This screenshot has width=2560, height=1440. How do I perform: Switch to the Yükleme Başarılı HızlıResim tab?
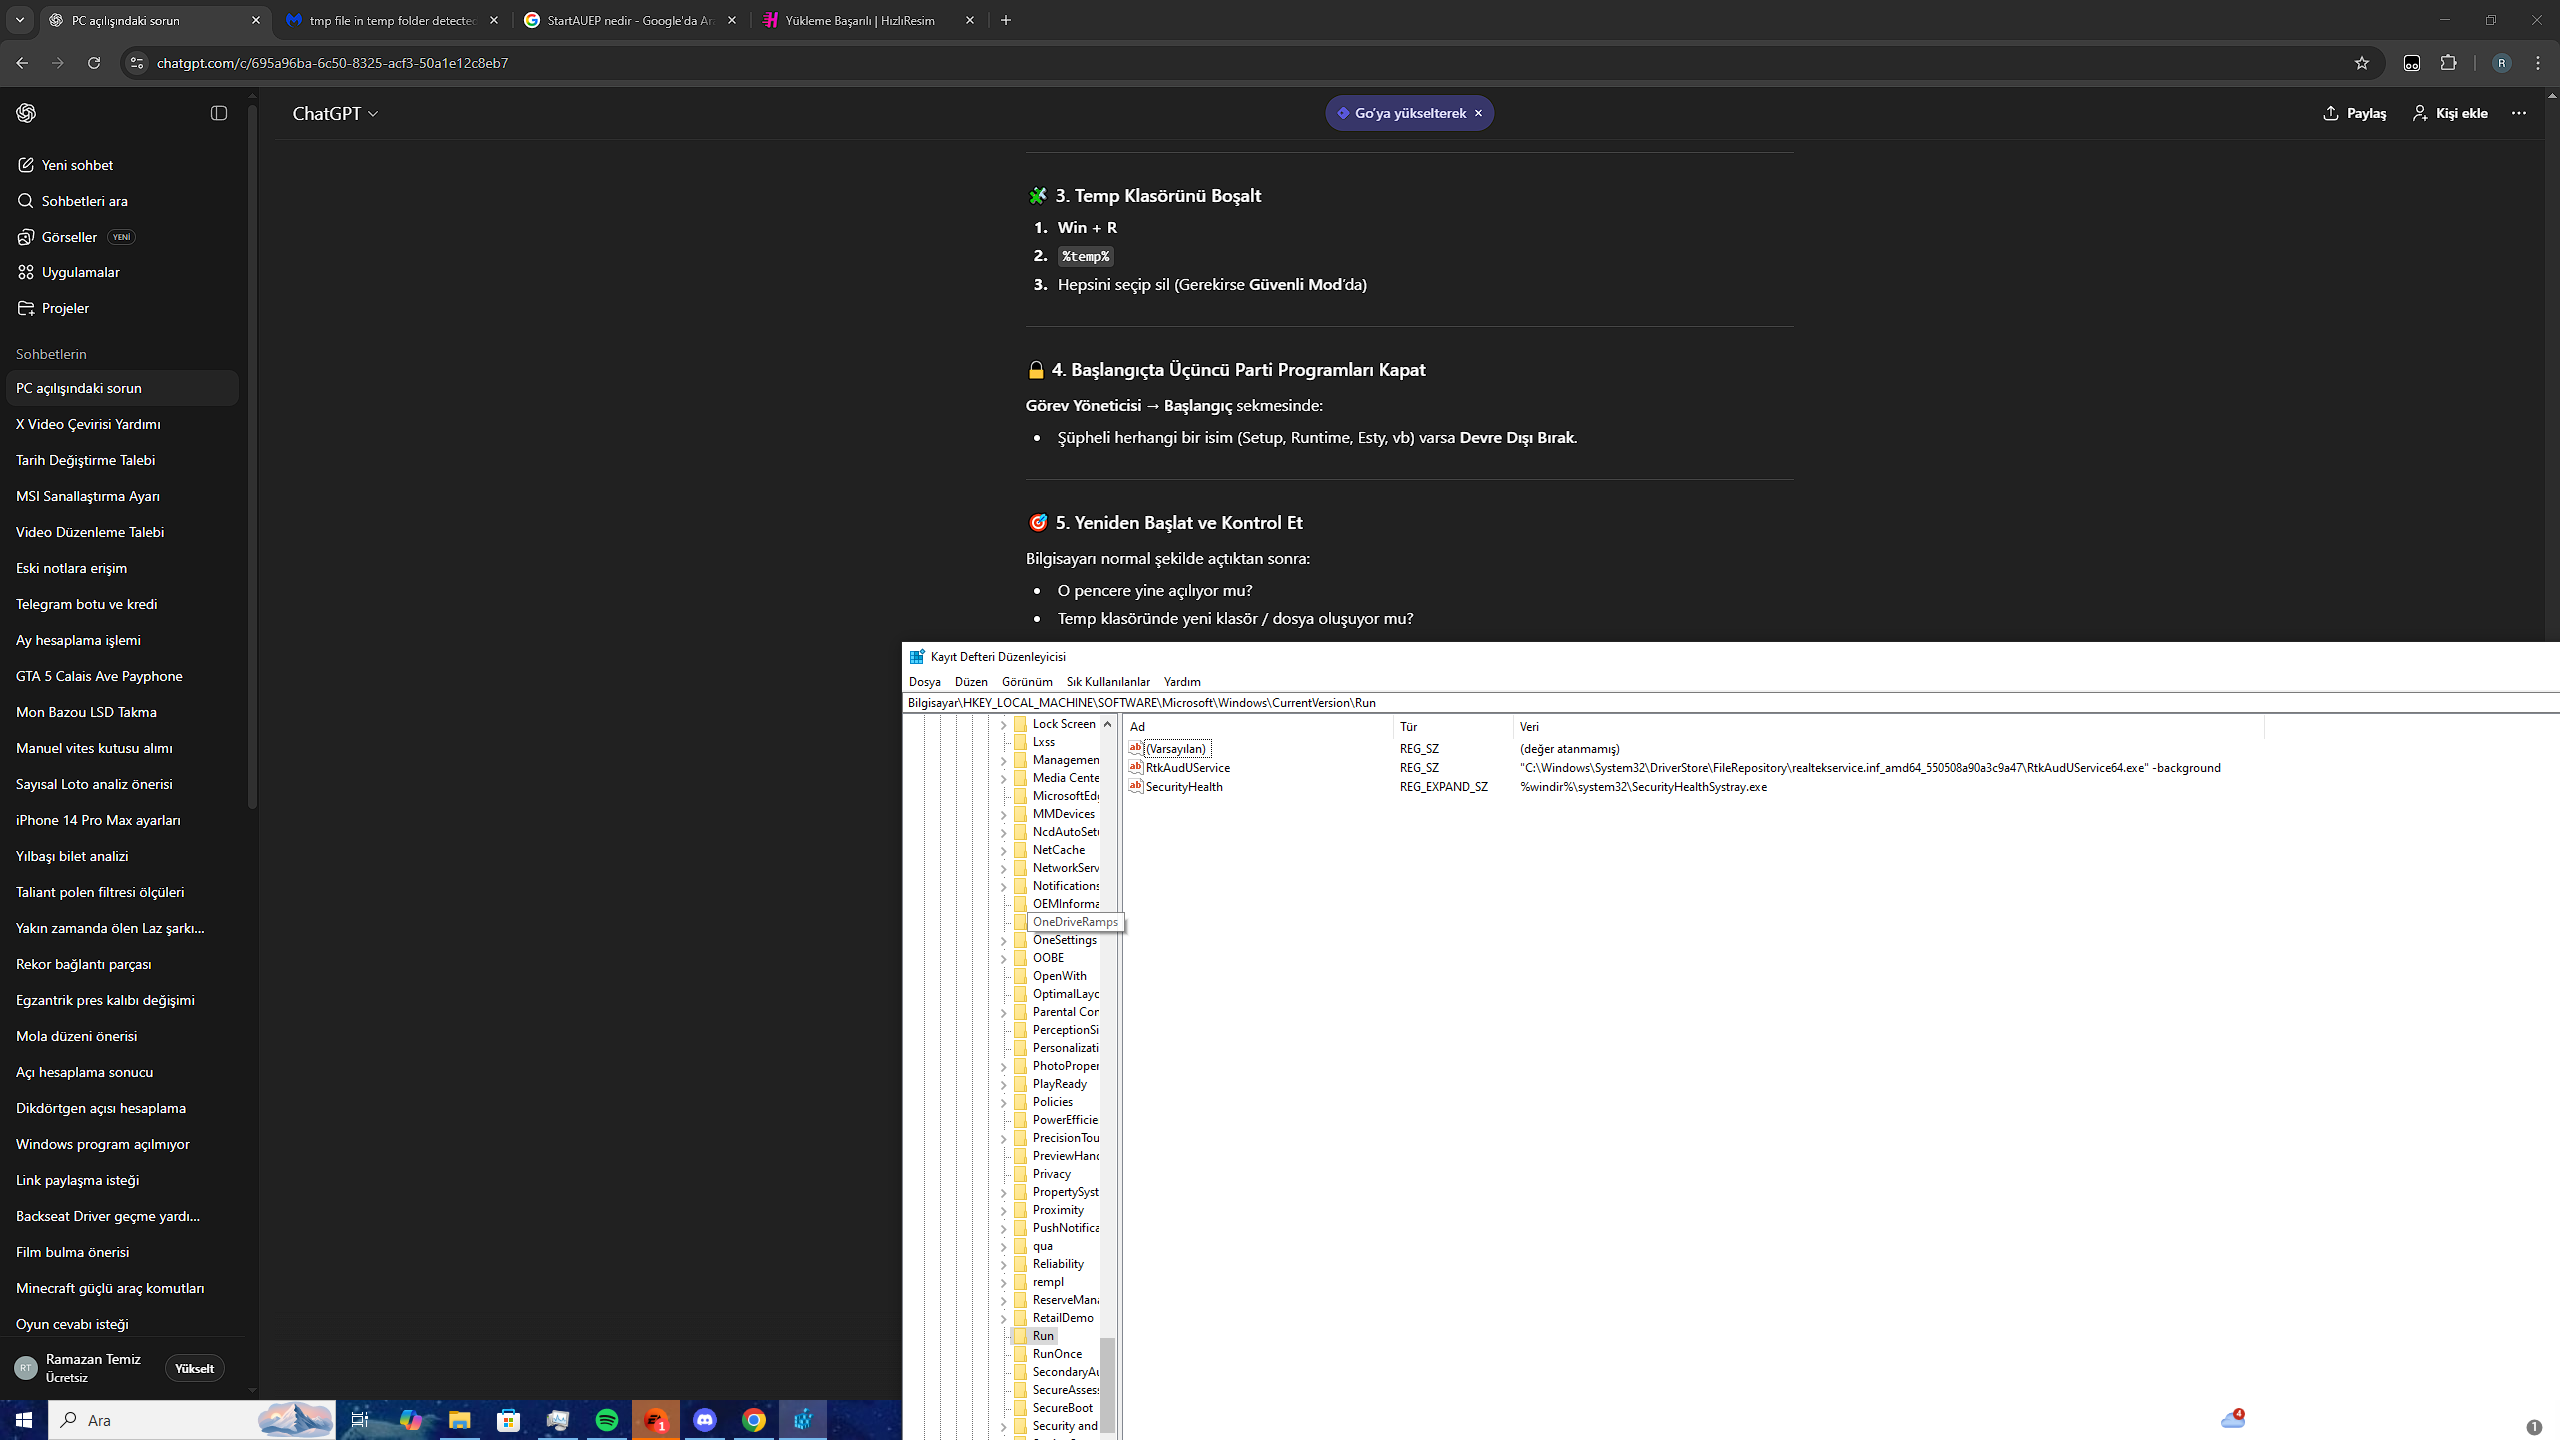pyautogui.click(x=868, y=20)
